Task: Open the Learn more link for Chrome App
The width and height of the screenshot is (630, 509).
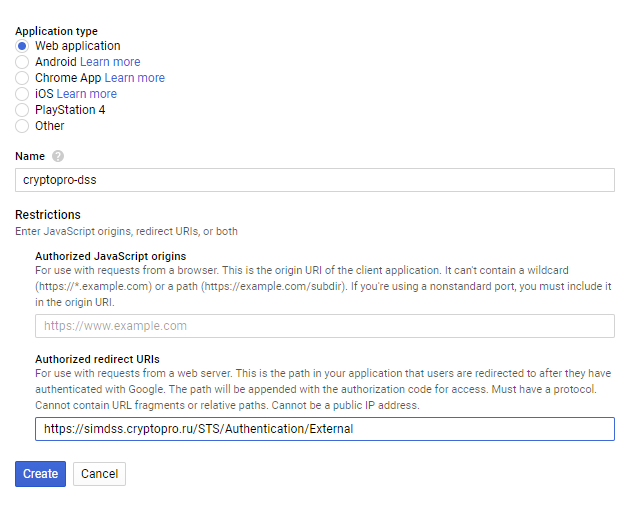Action: click(x=134, y=78)
